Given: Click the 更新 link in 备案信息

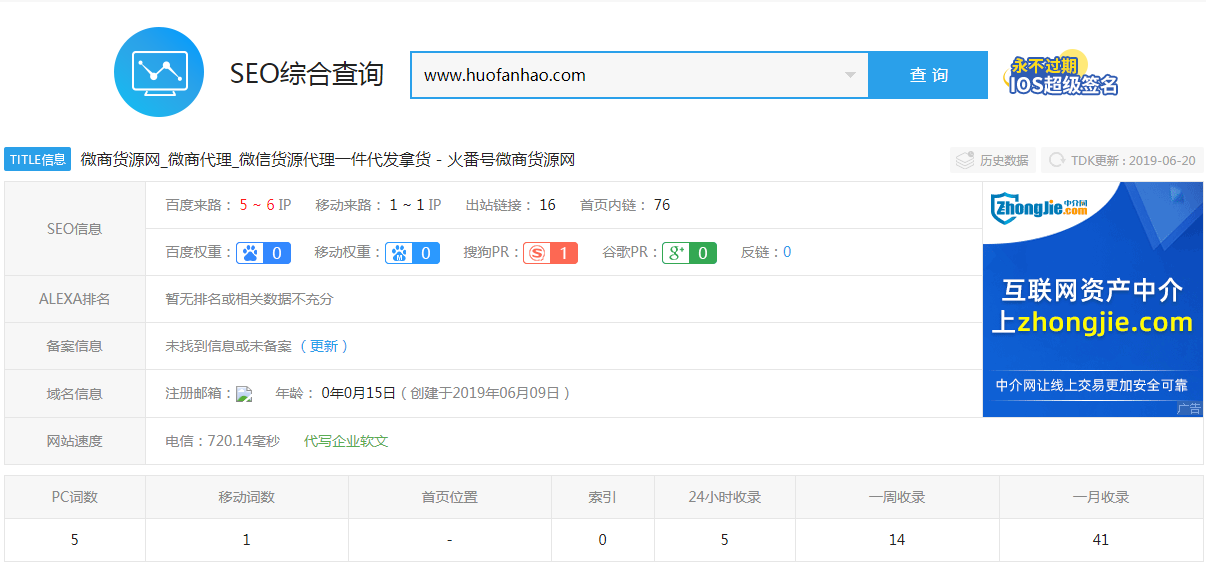Looking at the screenshot, I should tap(324, 346).
